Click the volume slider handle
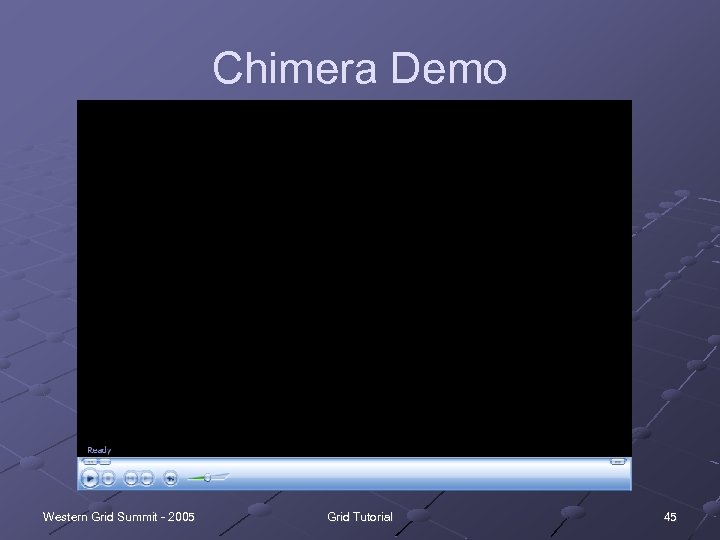The width and height of the screenshot is (720, 540). tap(208, 478)
